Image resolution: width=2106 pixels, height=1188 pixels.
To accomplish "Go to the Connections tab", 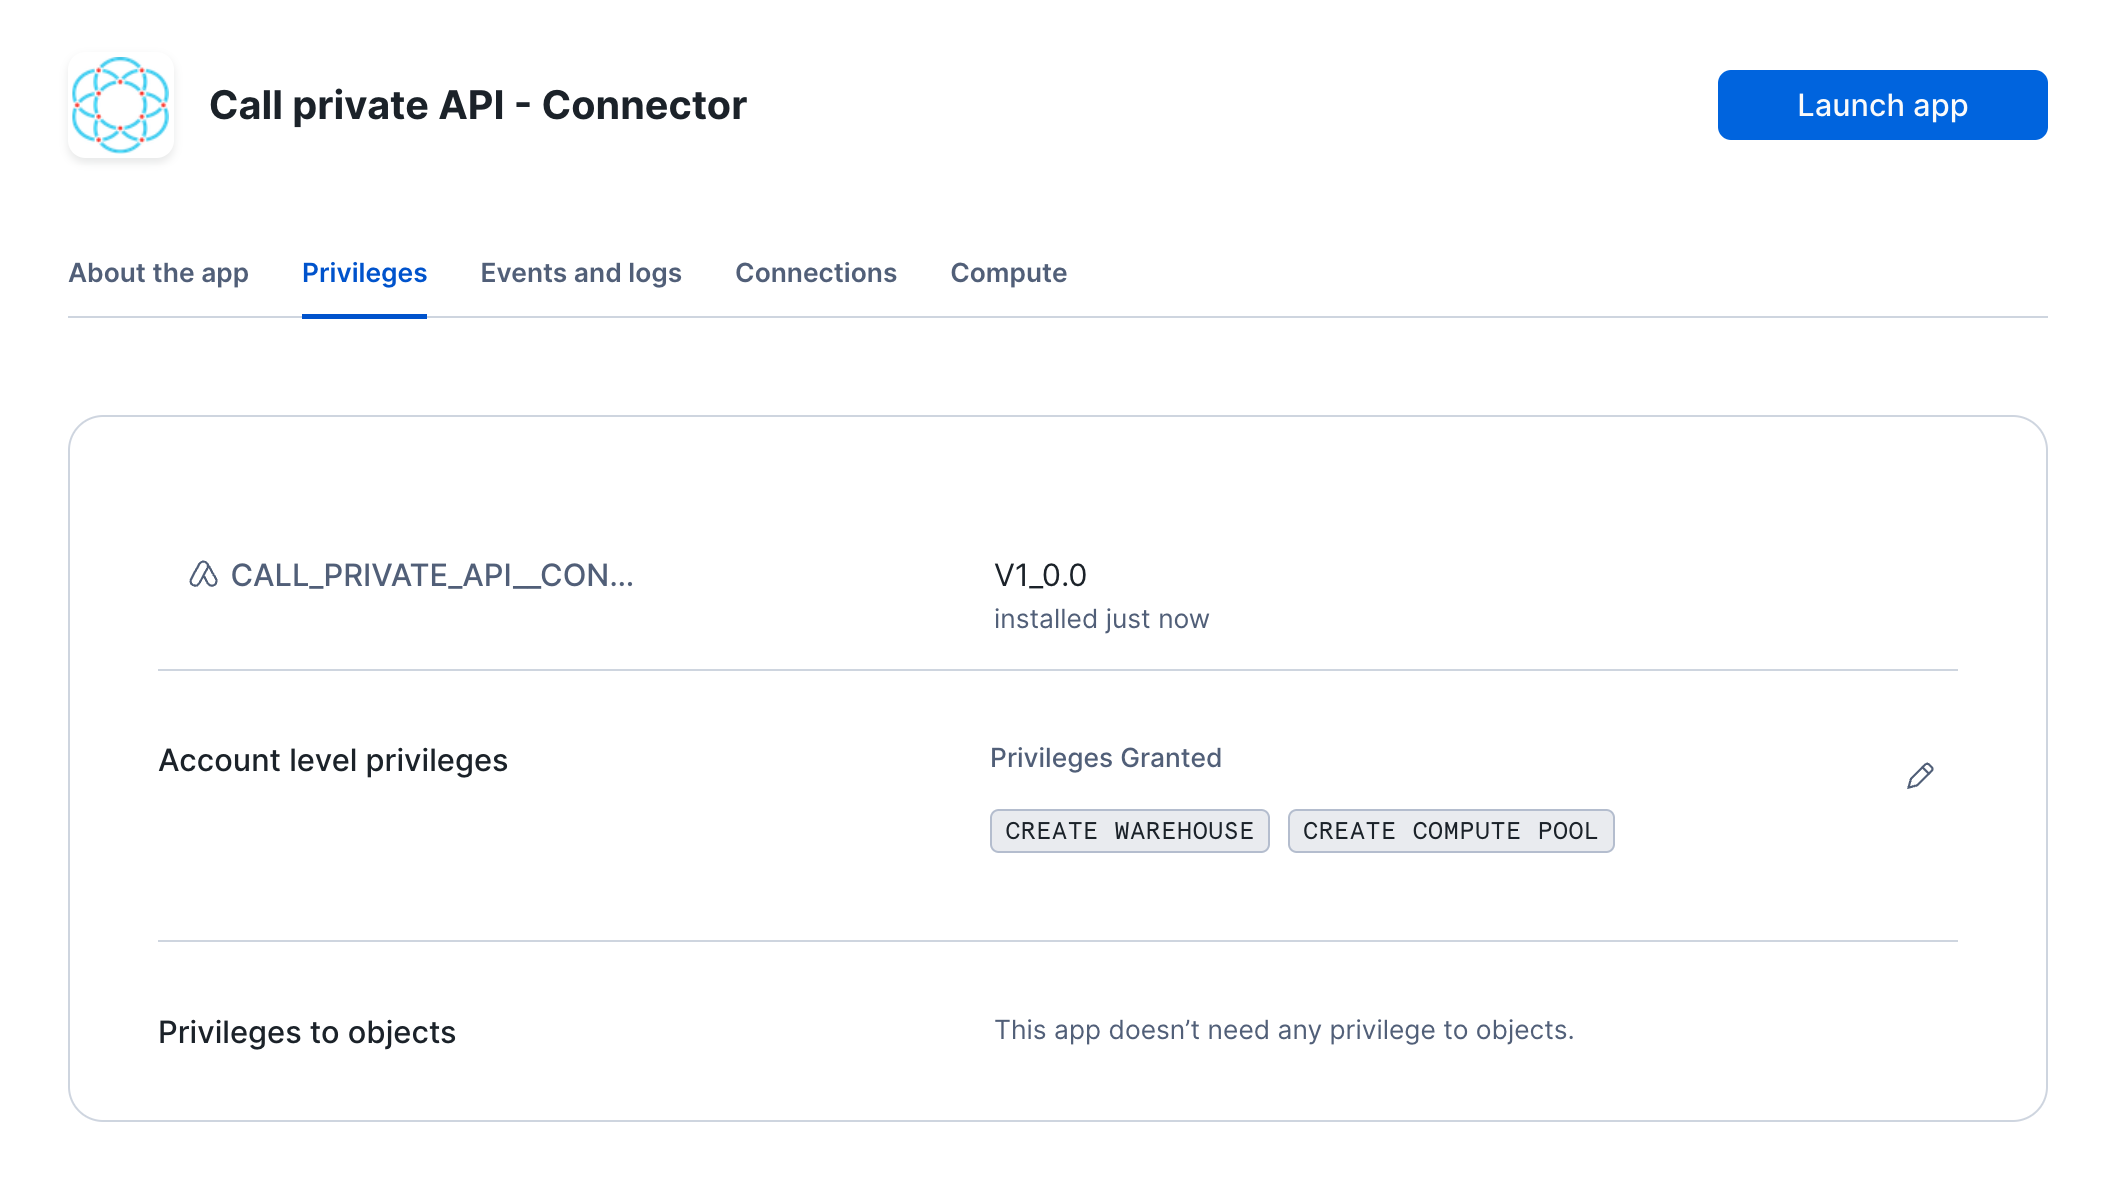I will [x=815, y=273].
